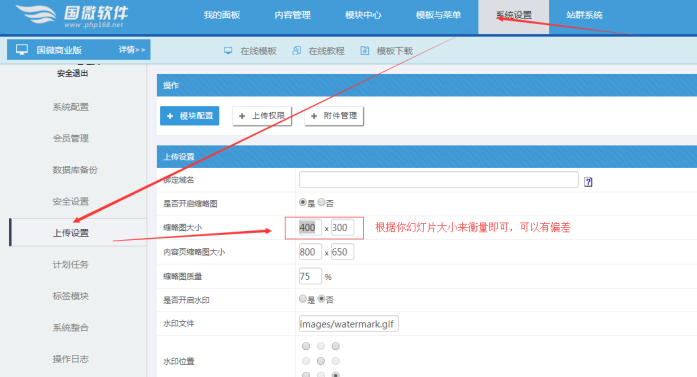
Task: Open 会员管理 in the sidebar
Action: pyautogui.click(x=71, y=138)
